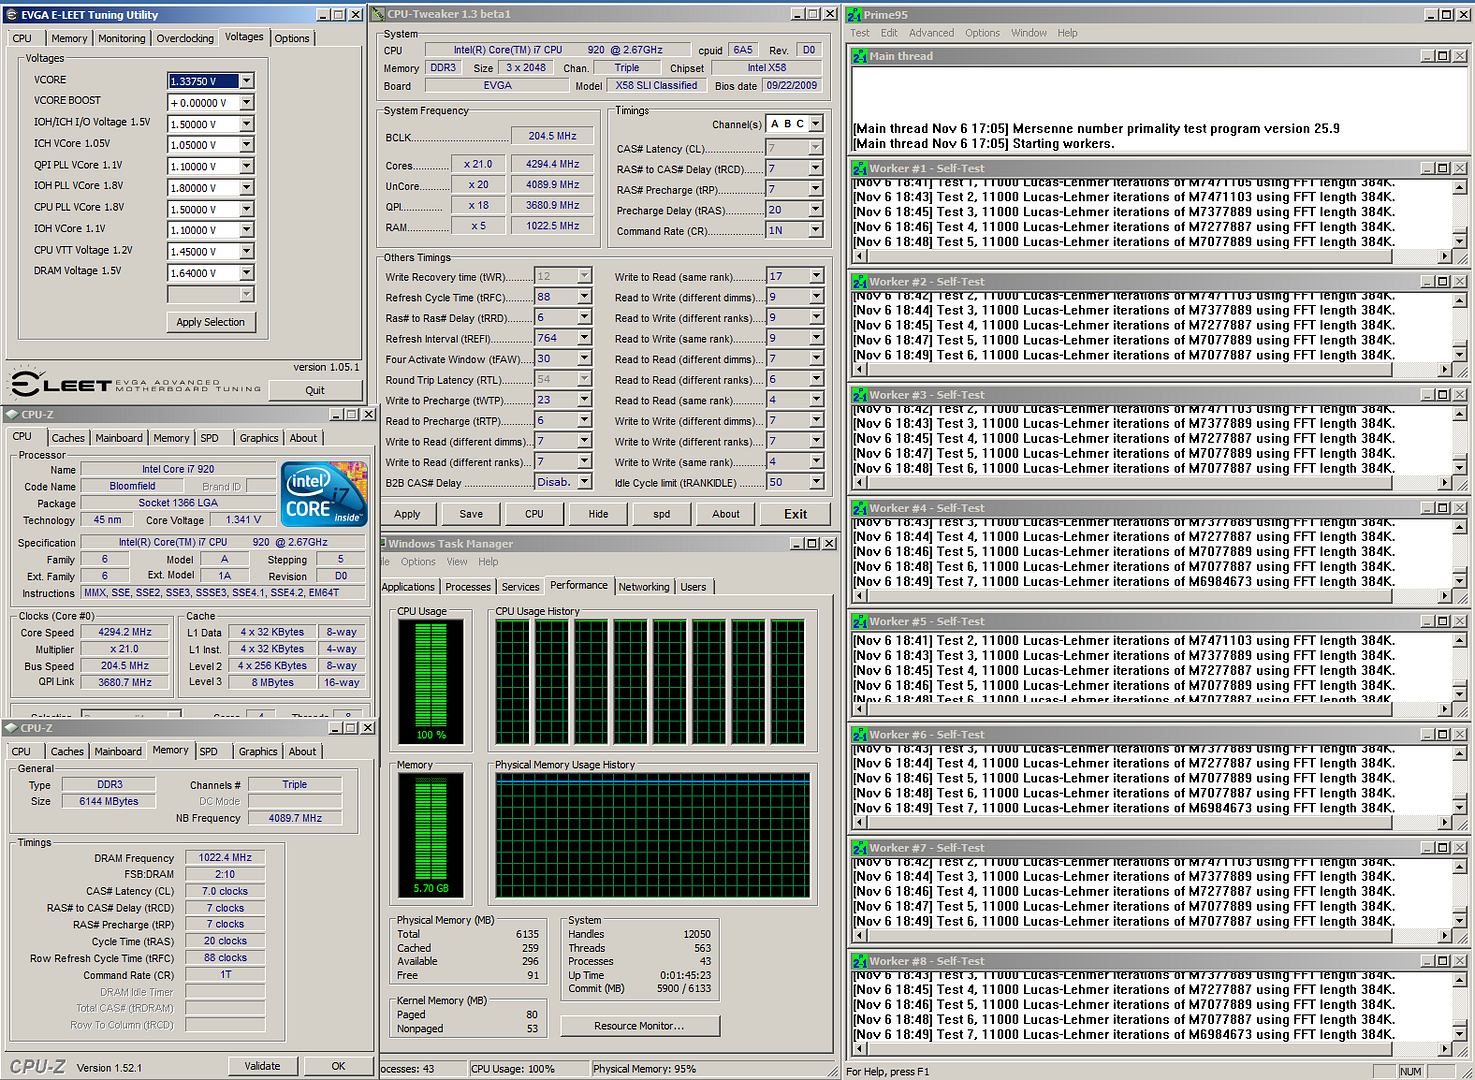Screen dimensions: 1475x1080
Task: Click Worker #2 horizontal scrollbar right arrow
Action: (x=1444, y=370)
